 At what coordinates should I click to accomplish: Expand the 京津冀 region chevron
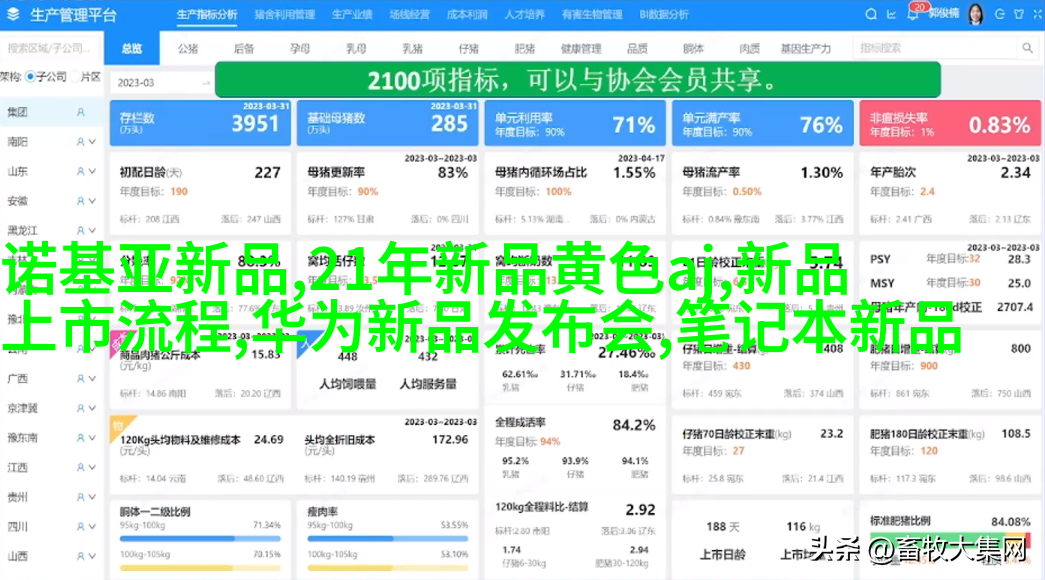coord(92,408)
